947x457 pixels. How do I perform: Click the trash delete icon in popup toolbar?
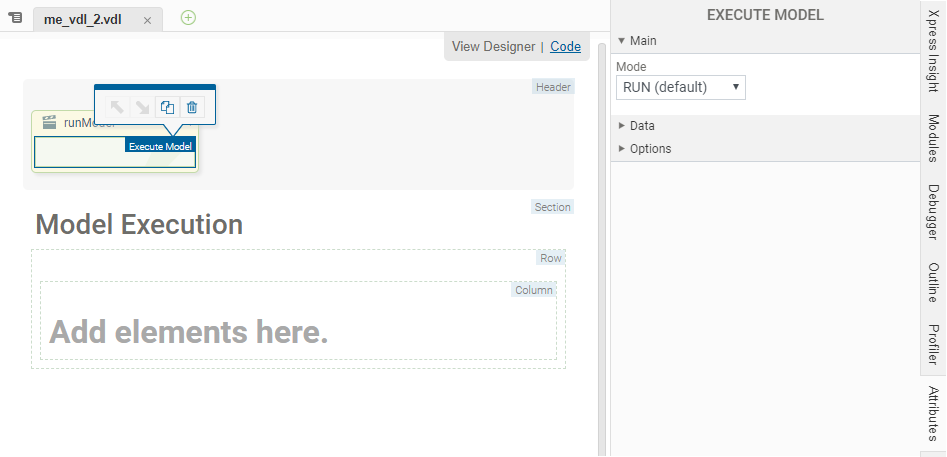point(193,107)
